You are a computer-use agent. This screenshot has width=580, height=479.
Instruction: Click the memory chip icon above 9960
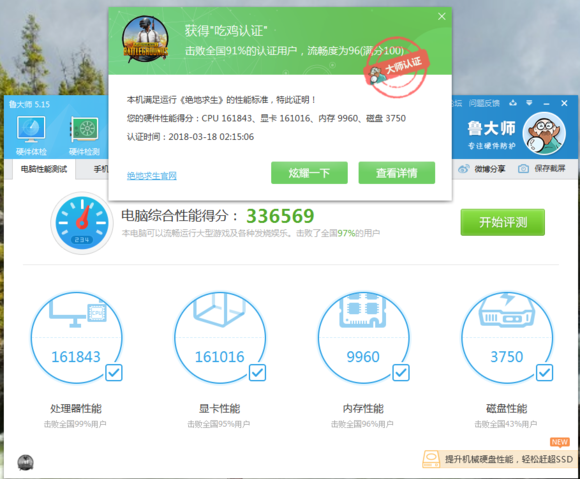(x=363, y=310)
